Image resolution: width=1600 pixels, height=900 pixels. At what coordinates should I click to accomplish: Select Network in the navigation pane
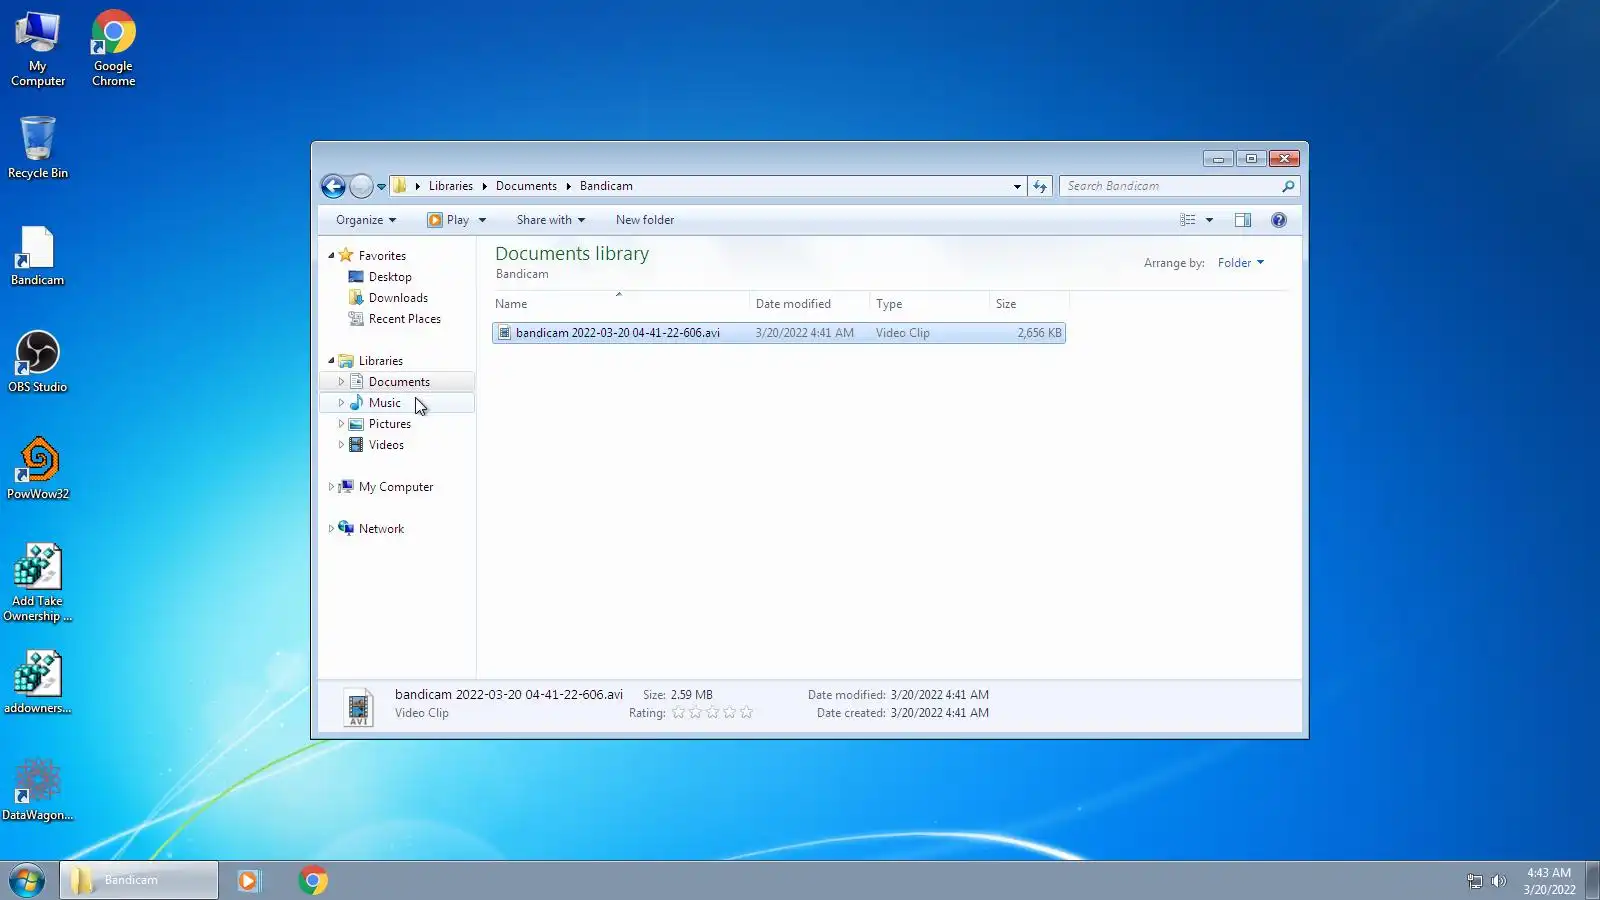[381, 529]
